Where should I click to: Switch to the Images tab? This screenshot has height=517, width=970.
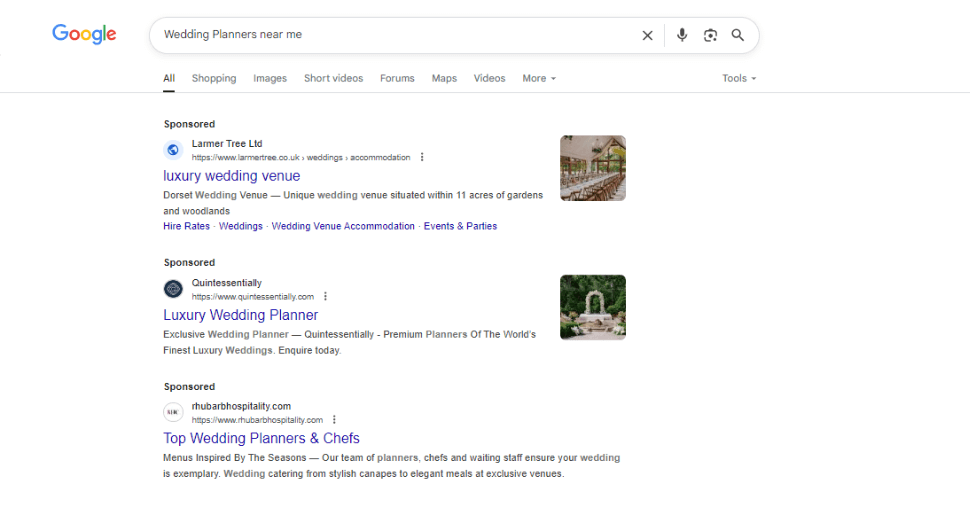pos(270,79)
